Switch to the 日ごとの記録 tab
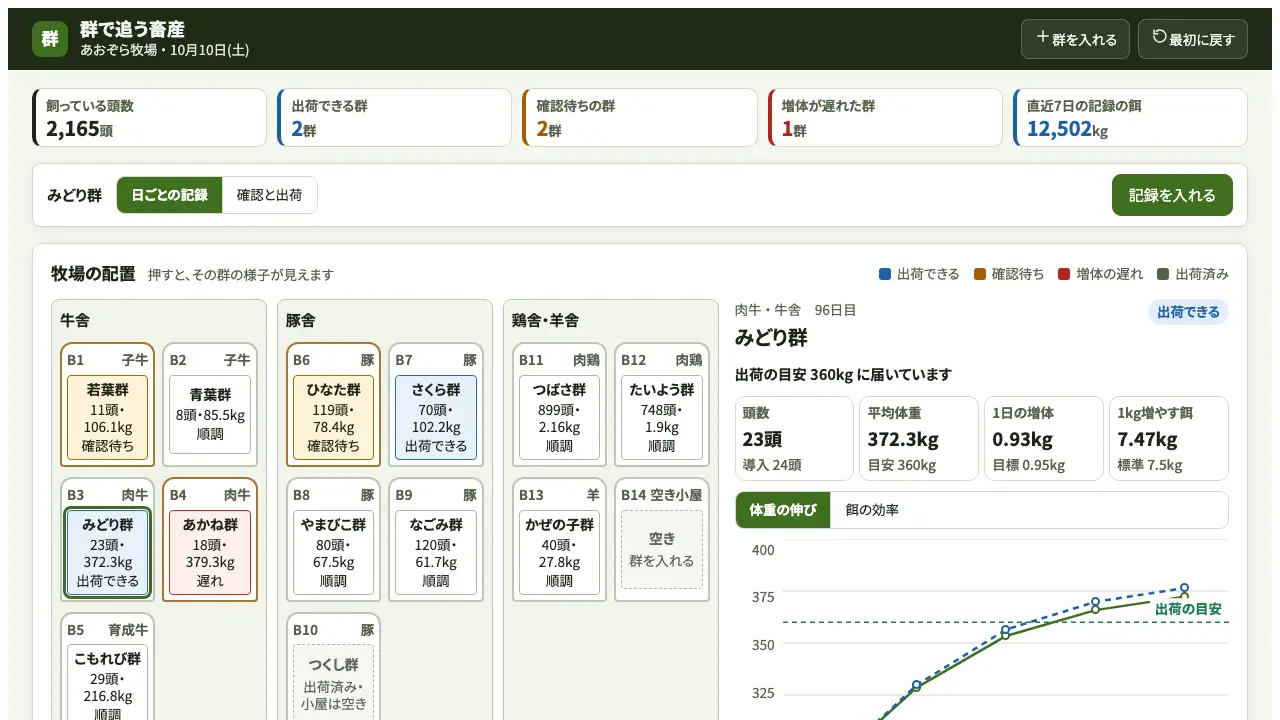 coord(169,195)
